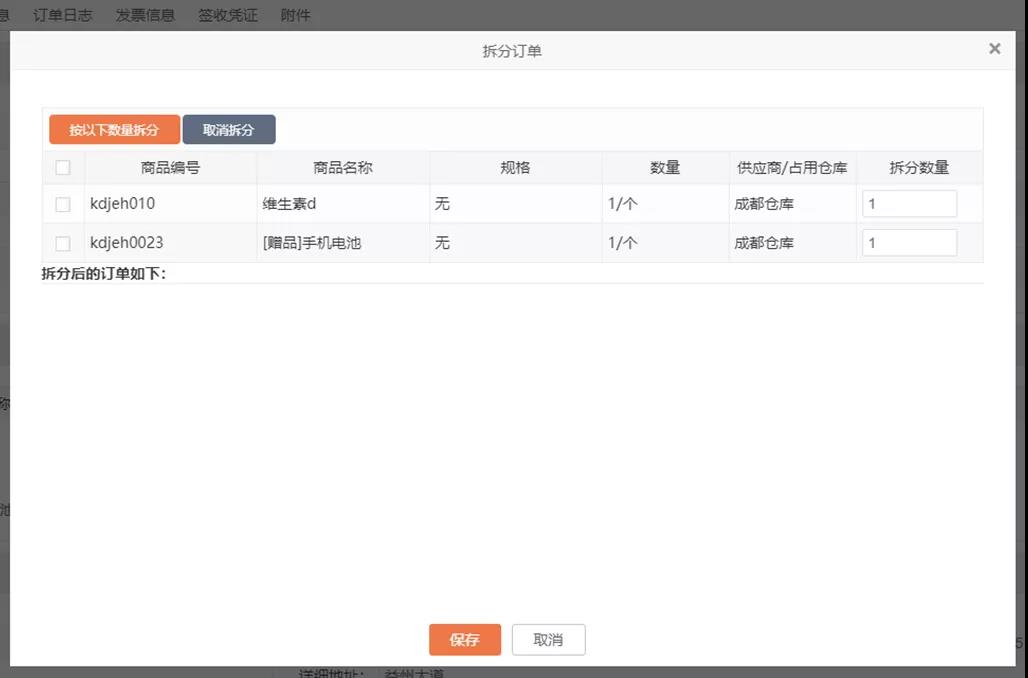Switch to the 订单日志 tab
The height and width of the screenshot is (678, 1028).
[x=63, y=15]
